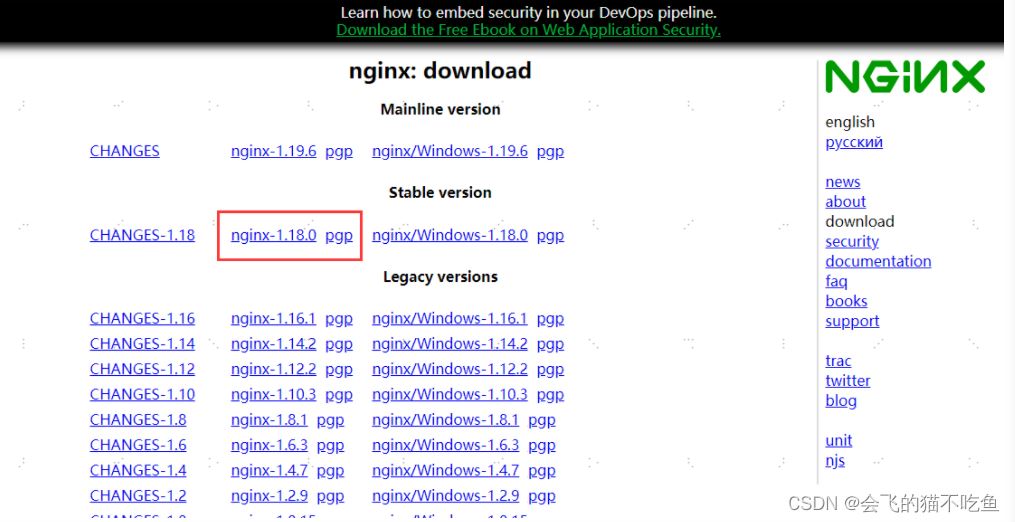Download nginx-1.12.2
The image size is (1015, 522).
(273, 369)
